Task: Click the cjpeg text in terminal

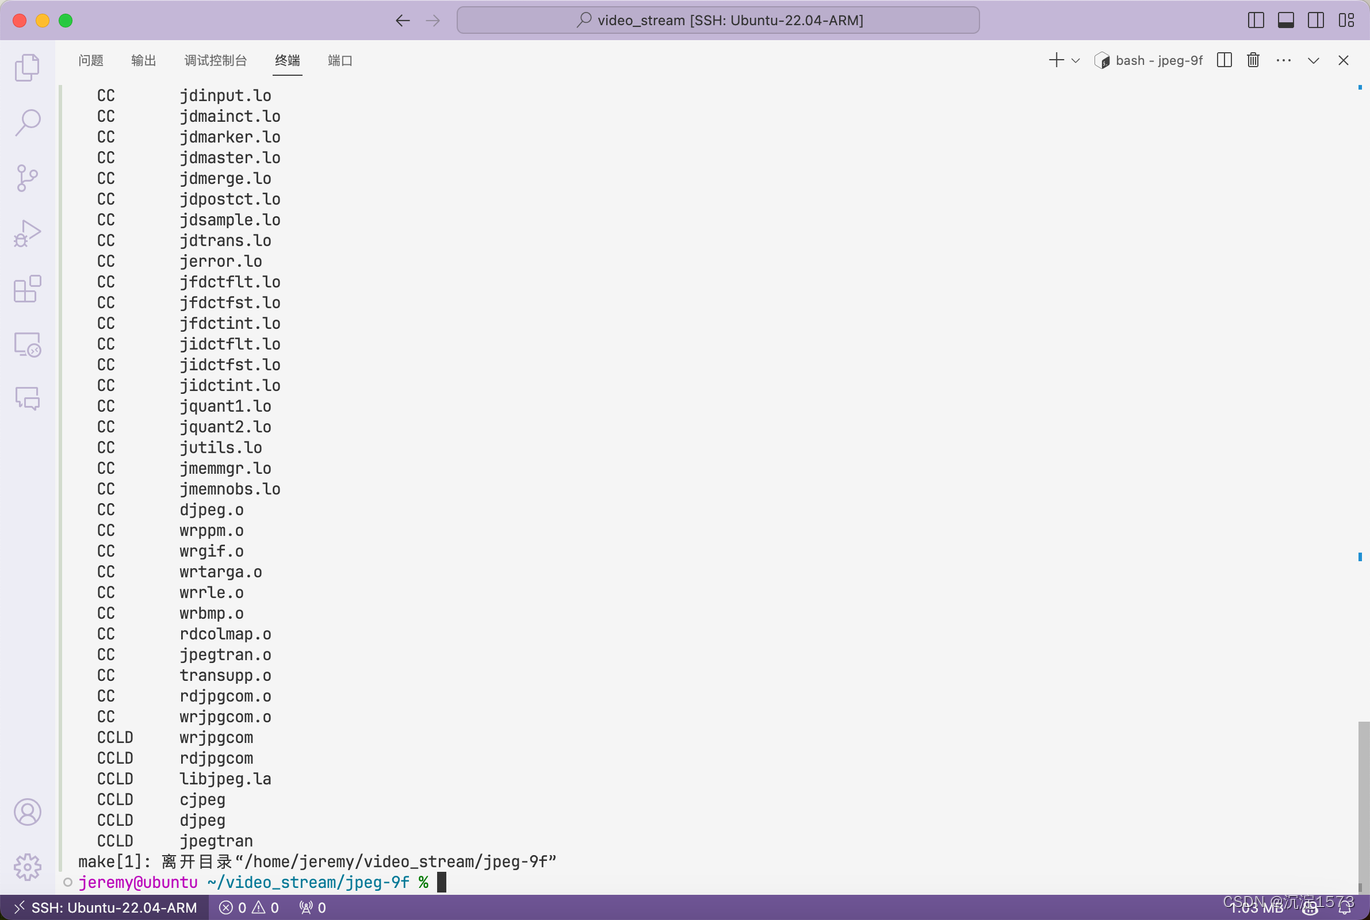Action: [x=203, y=800]
